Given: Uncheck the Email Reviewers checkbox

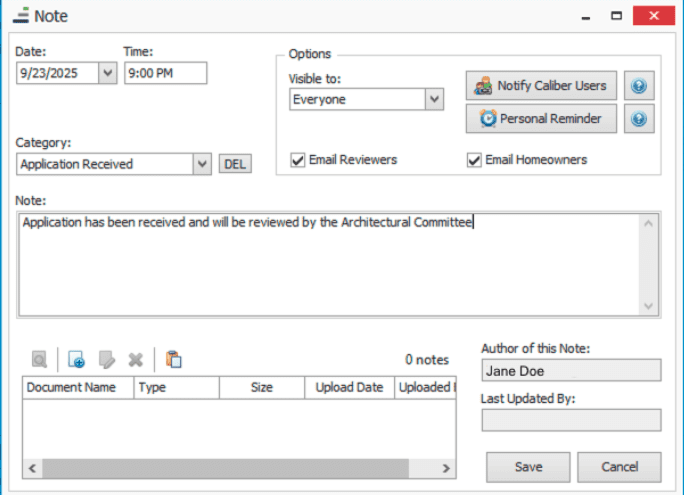Looking at the screenshot, I should coord(298,160).
